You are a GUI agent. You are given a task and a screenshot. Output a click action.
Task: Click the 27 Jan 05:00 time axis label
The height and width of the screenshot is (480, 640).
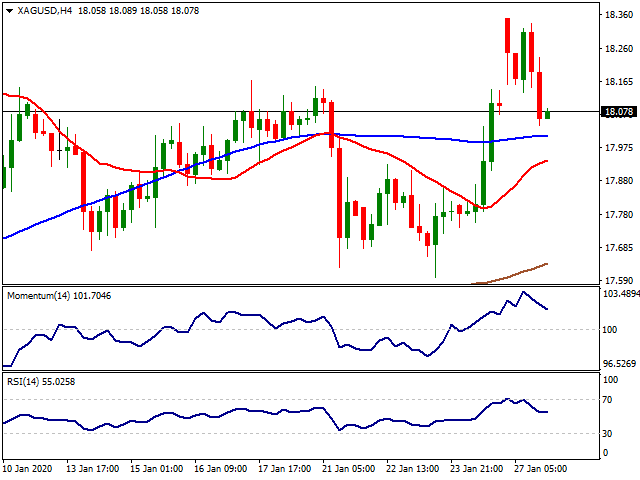[x=540, y=469]
